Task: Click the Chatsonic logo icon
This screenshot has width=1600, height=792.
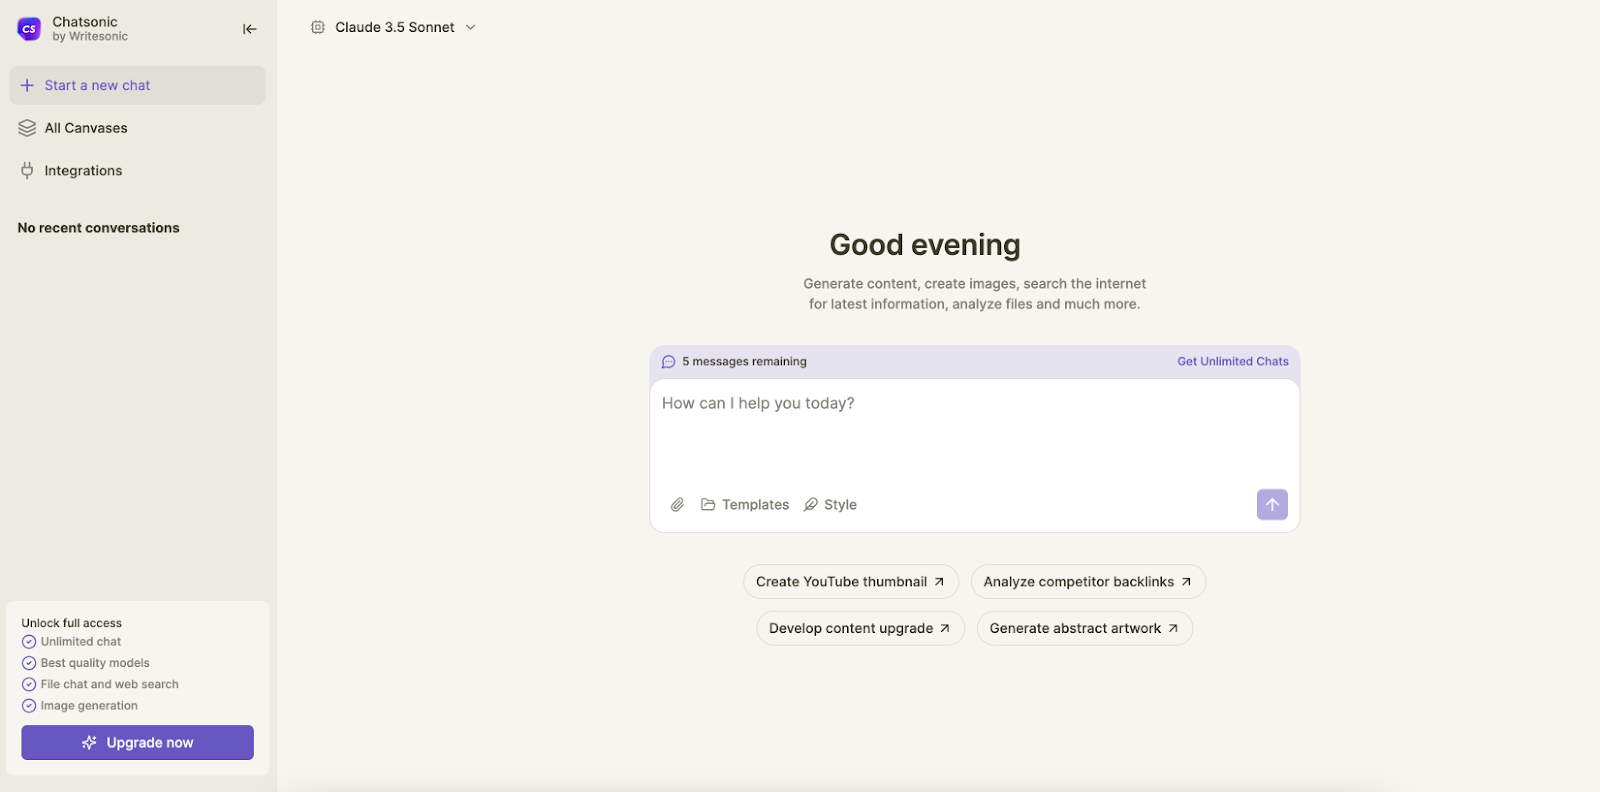Action: 29,29
